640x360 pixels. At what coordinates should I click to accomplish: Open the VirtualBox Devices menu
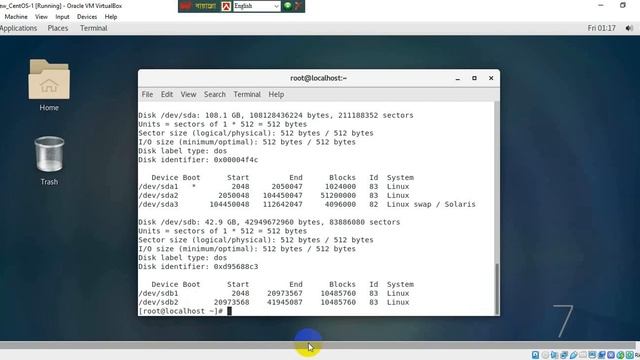(x=87, y=17)
